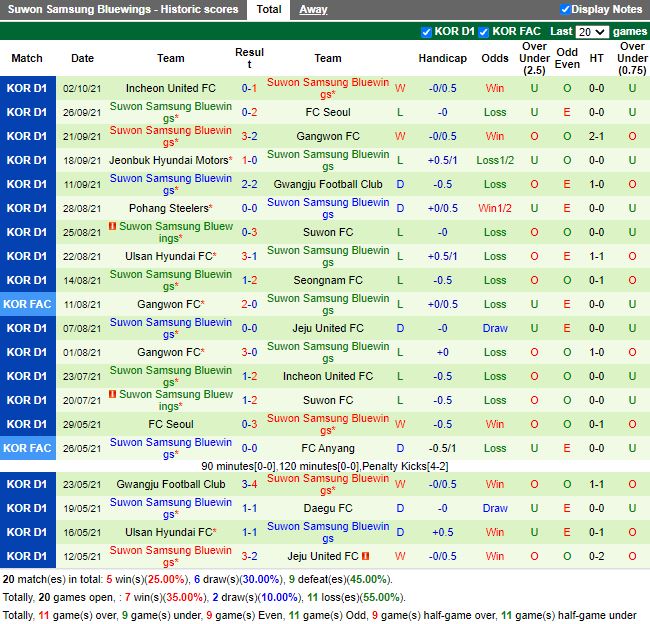Uncheck the KOR D1 checkbox

pyautogui.click(x=427, y=32)
